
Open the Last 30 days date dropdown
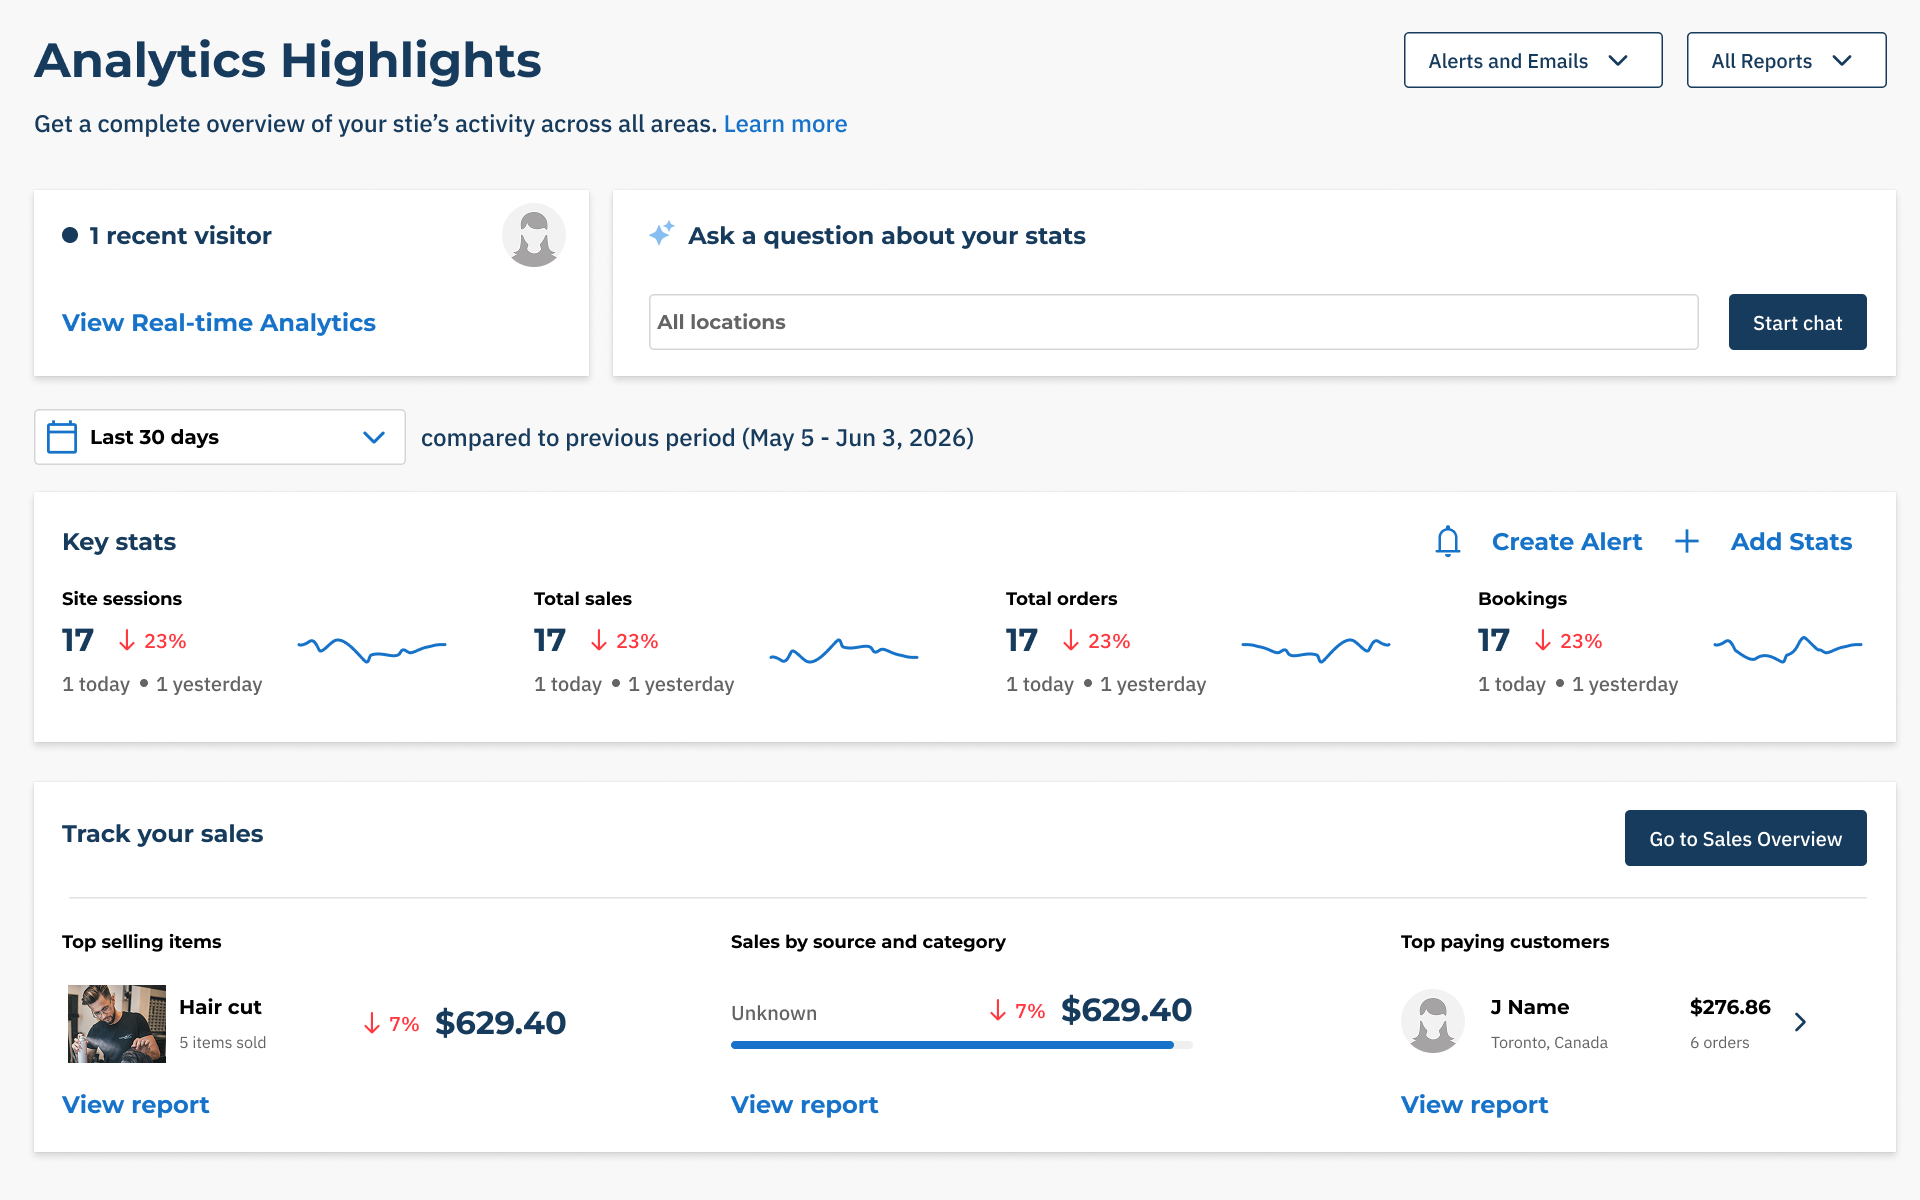tap(220, 437)
